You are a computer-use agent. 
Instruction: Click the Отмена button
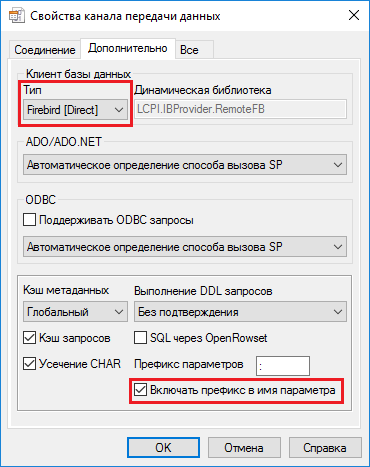click(244, 448)
